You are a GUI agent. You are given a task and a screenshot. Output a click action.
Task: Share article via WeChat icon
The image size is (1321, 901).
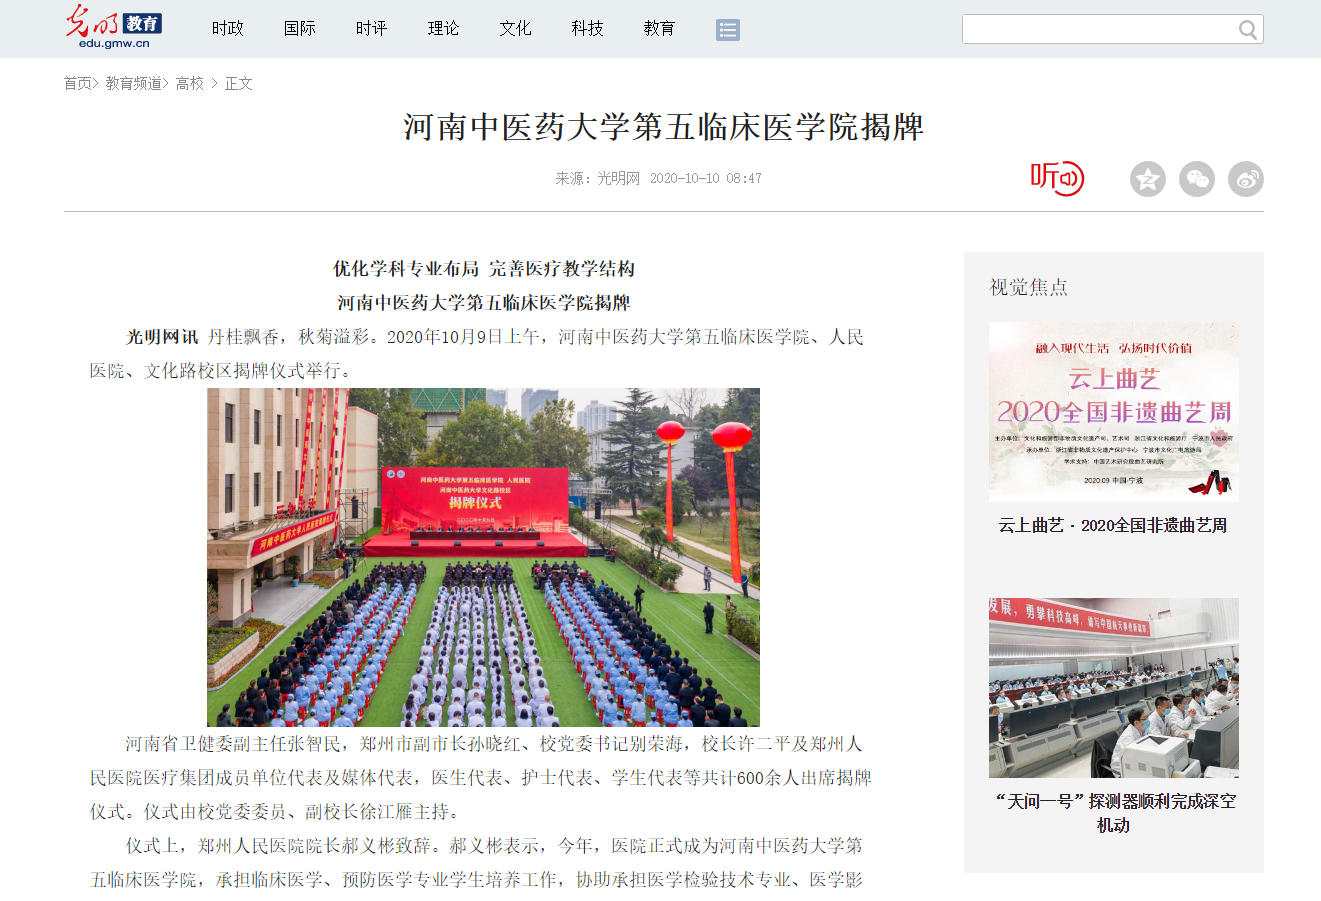[1196, 179]
